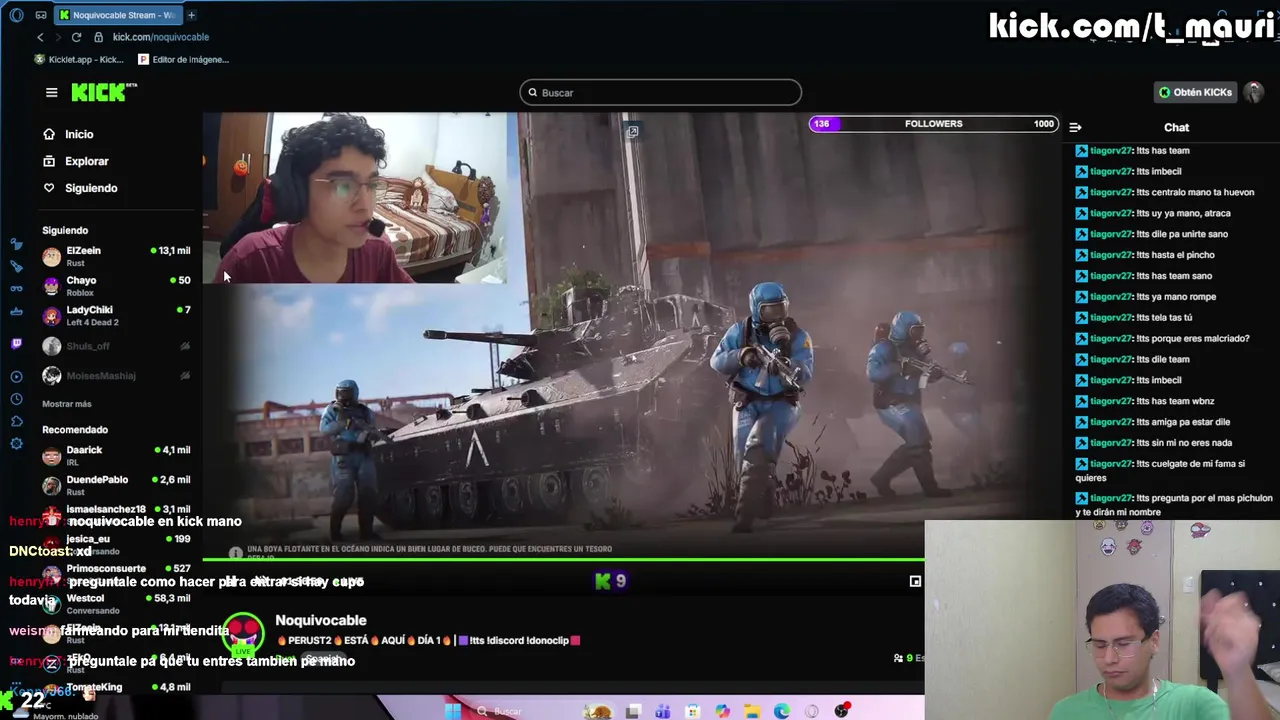
Task: Click the Spanish language tag
Action: 322,659
